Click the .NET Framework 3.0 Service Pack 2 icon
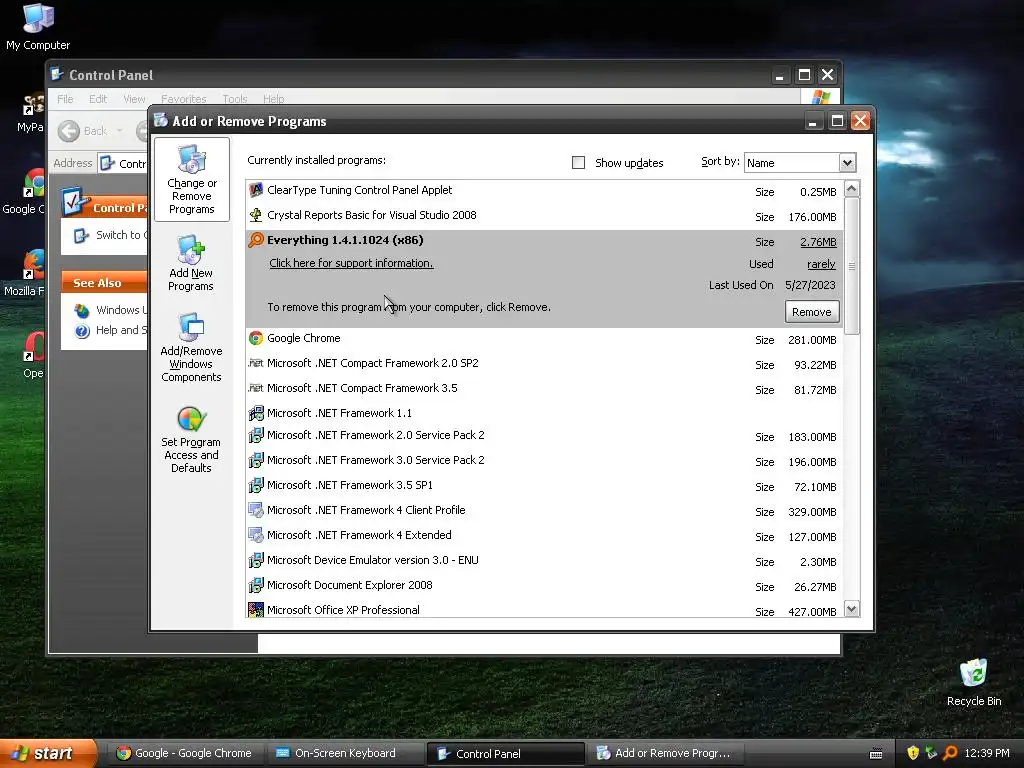The height and width of the screenshot is (768, 1024). 256,460
